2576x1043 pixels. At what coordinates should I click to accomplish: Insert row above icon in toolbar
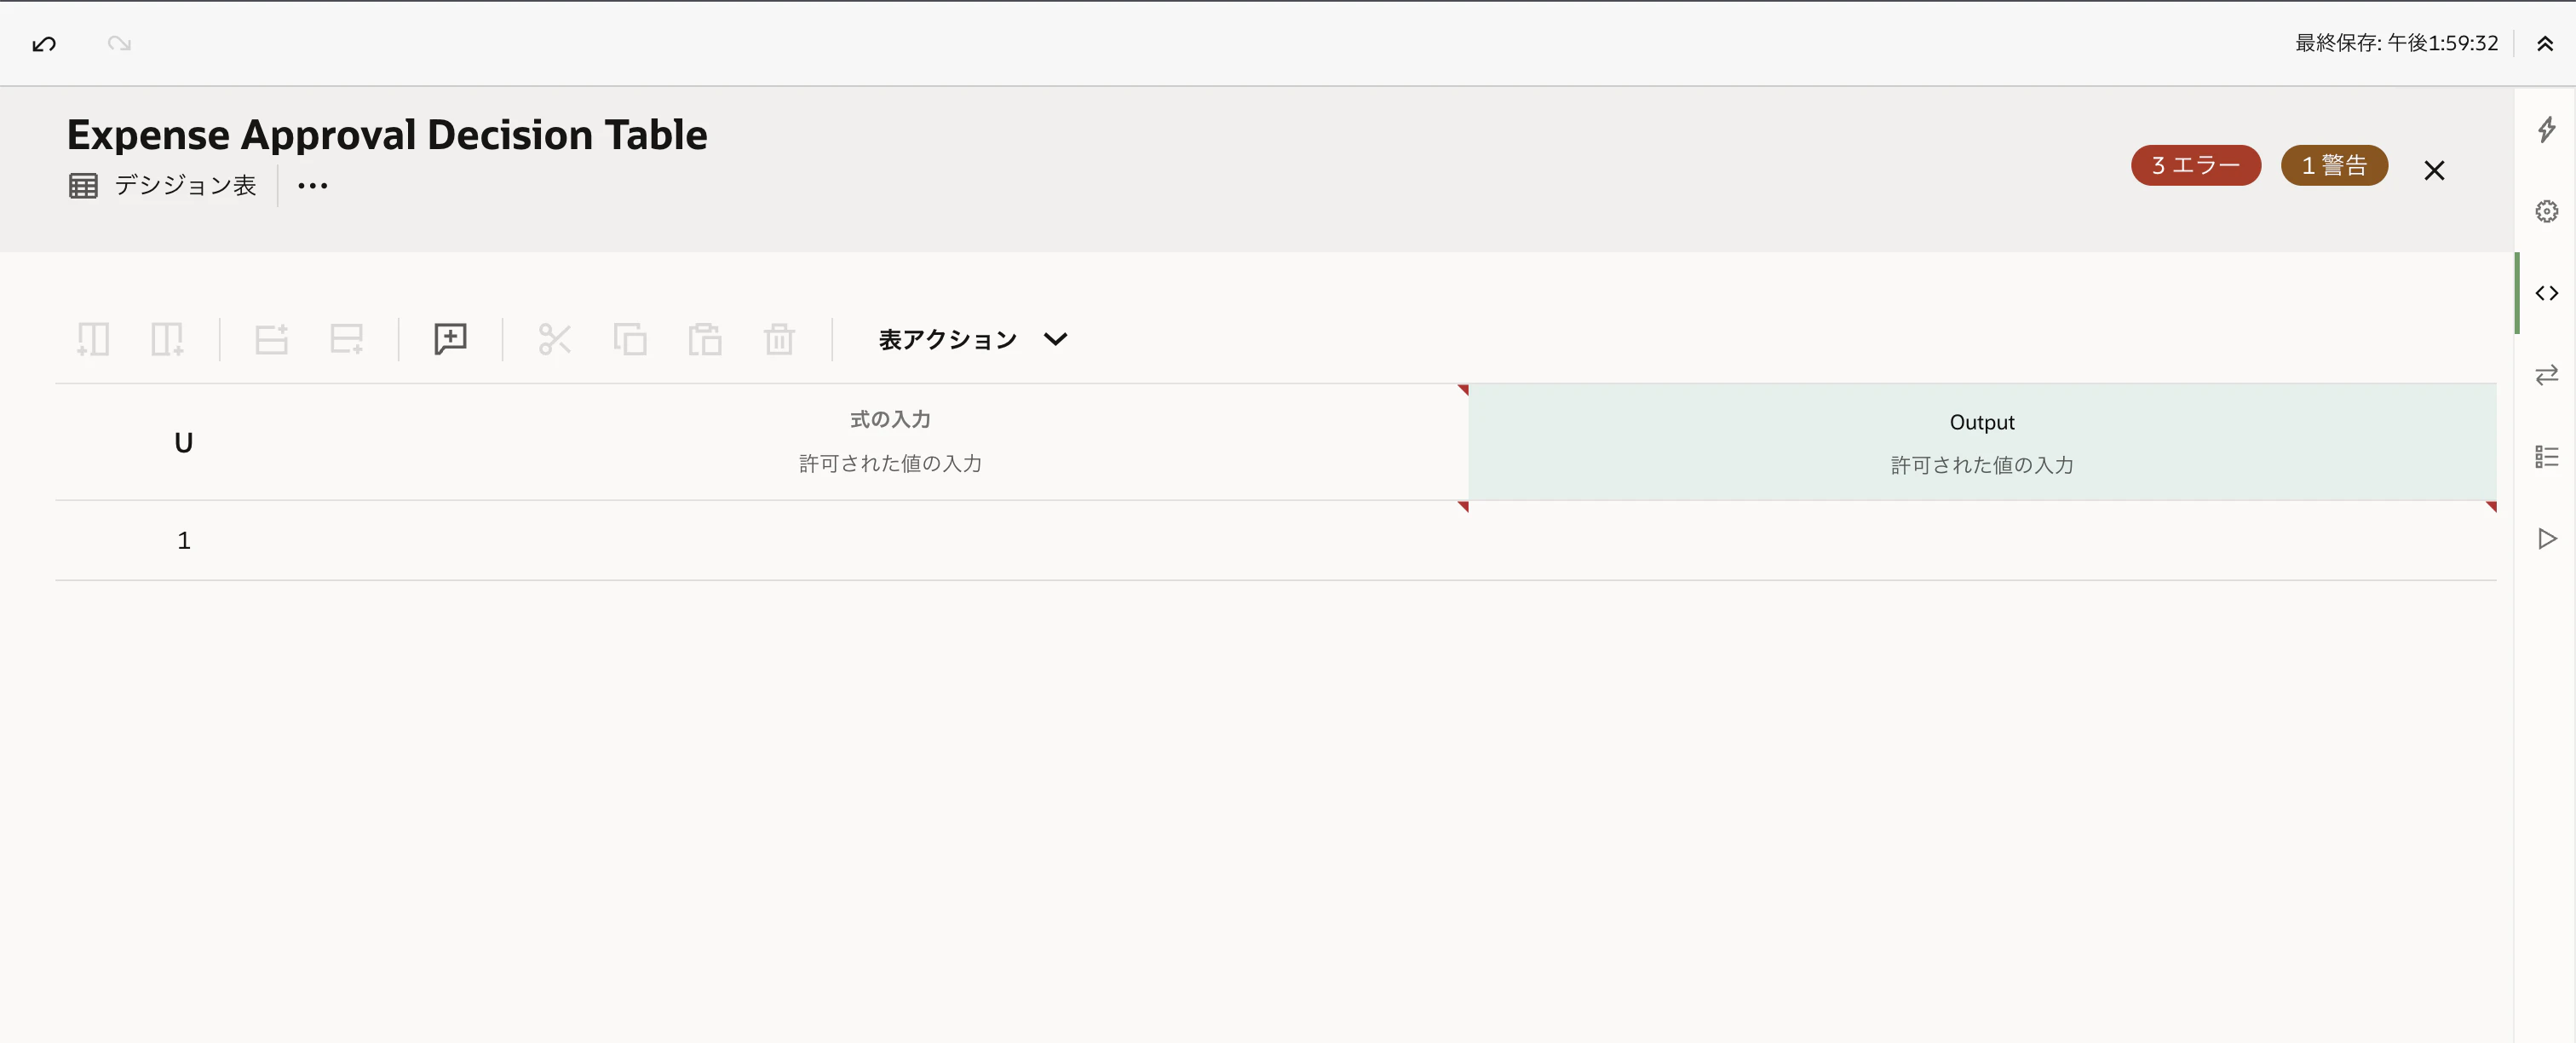[271, 339]
